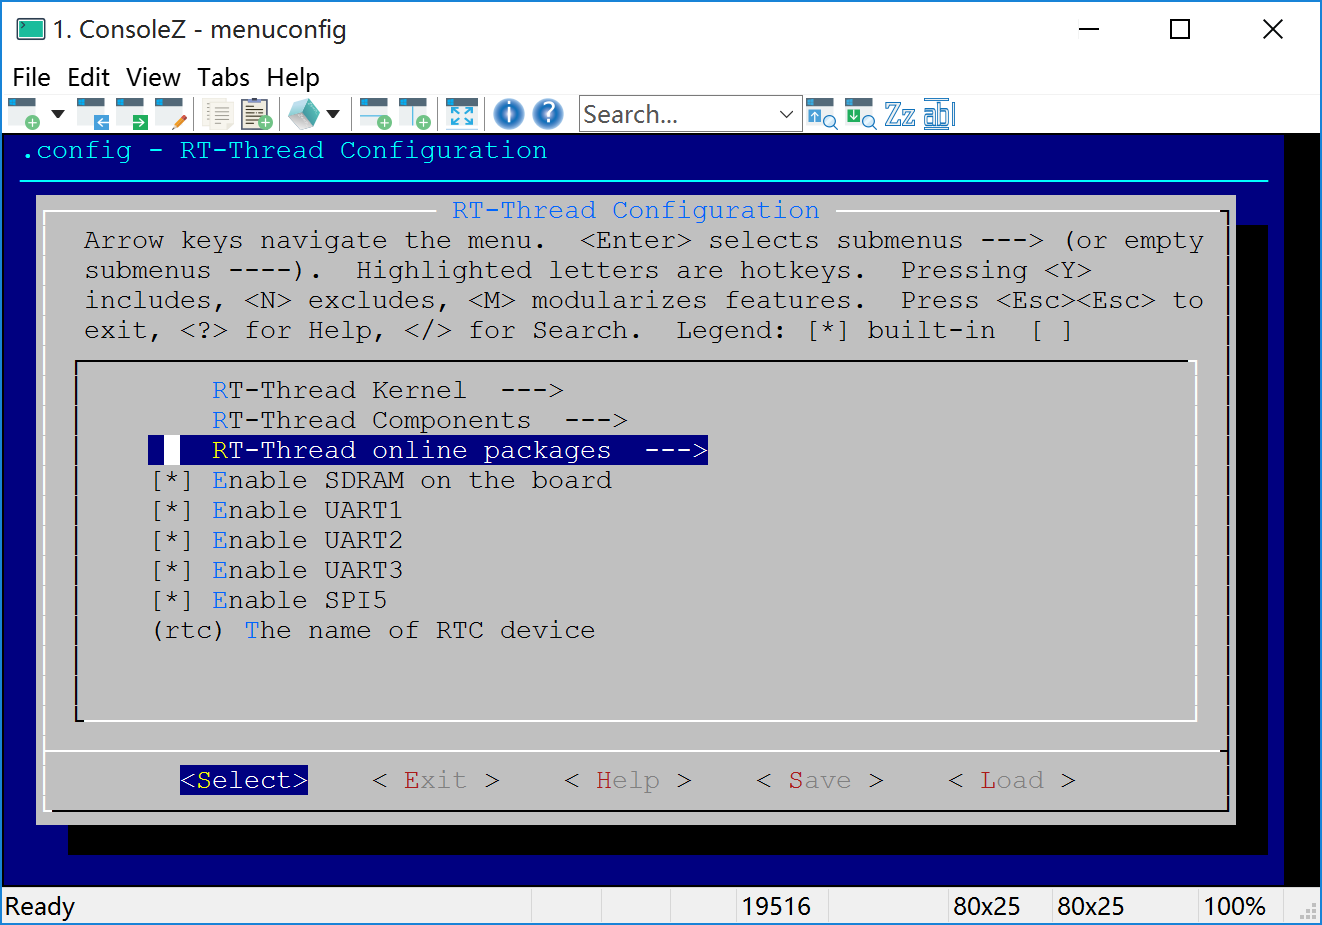Open the Tabs menu
Screen dimensions: 1322x925
point(223,78)
